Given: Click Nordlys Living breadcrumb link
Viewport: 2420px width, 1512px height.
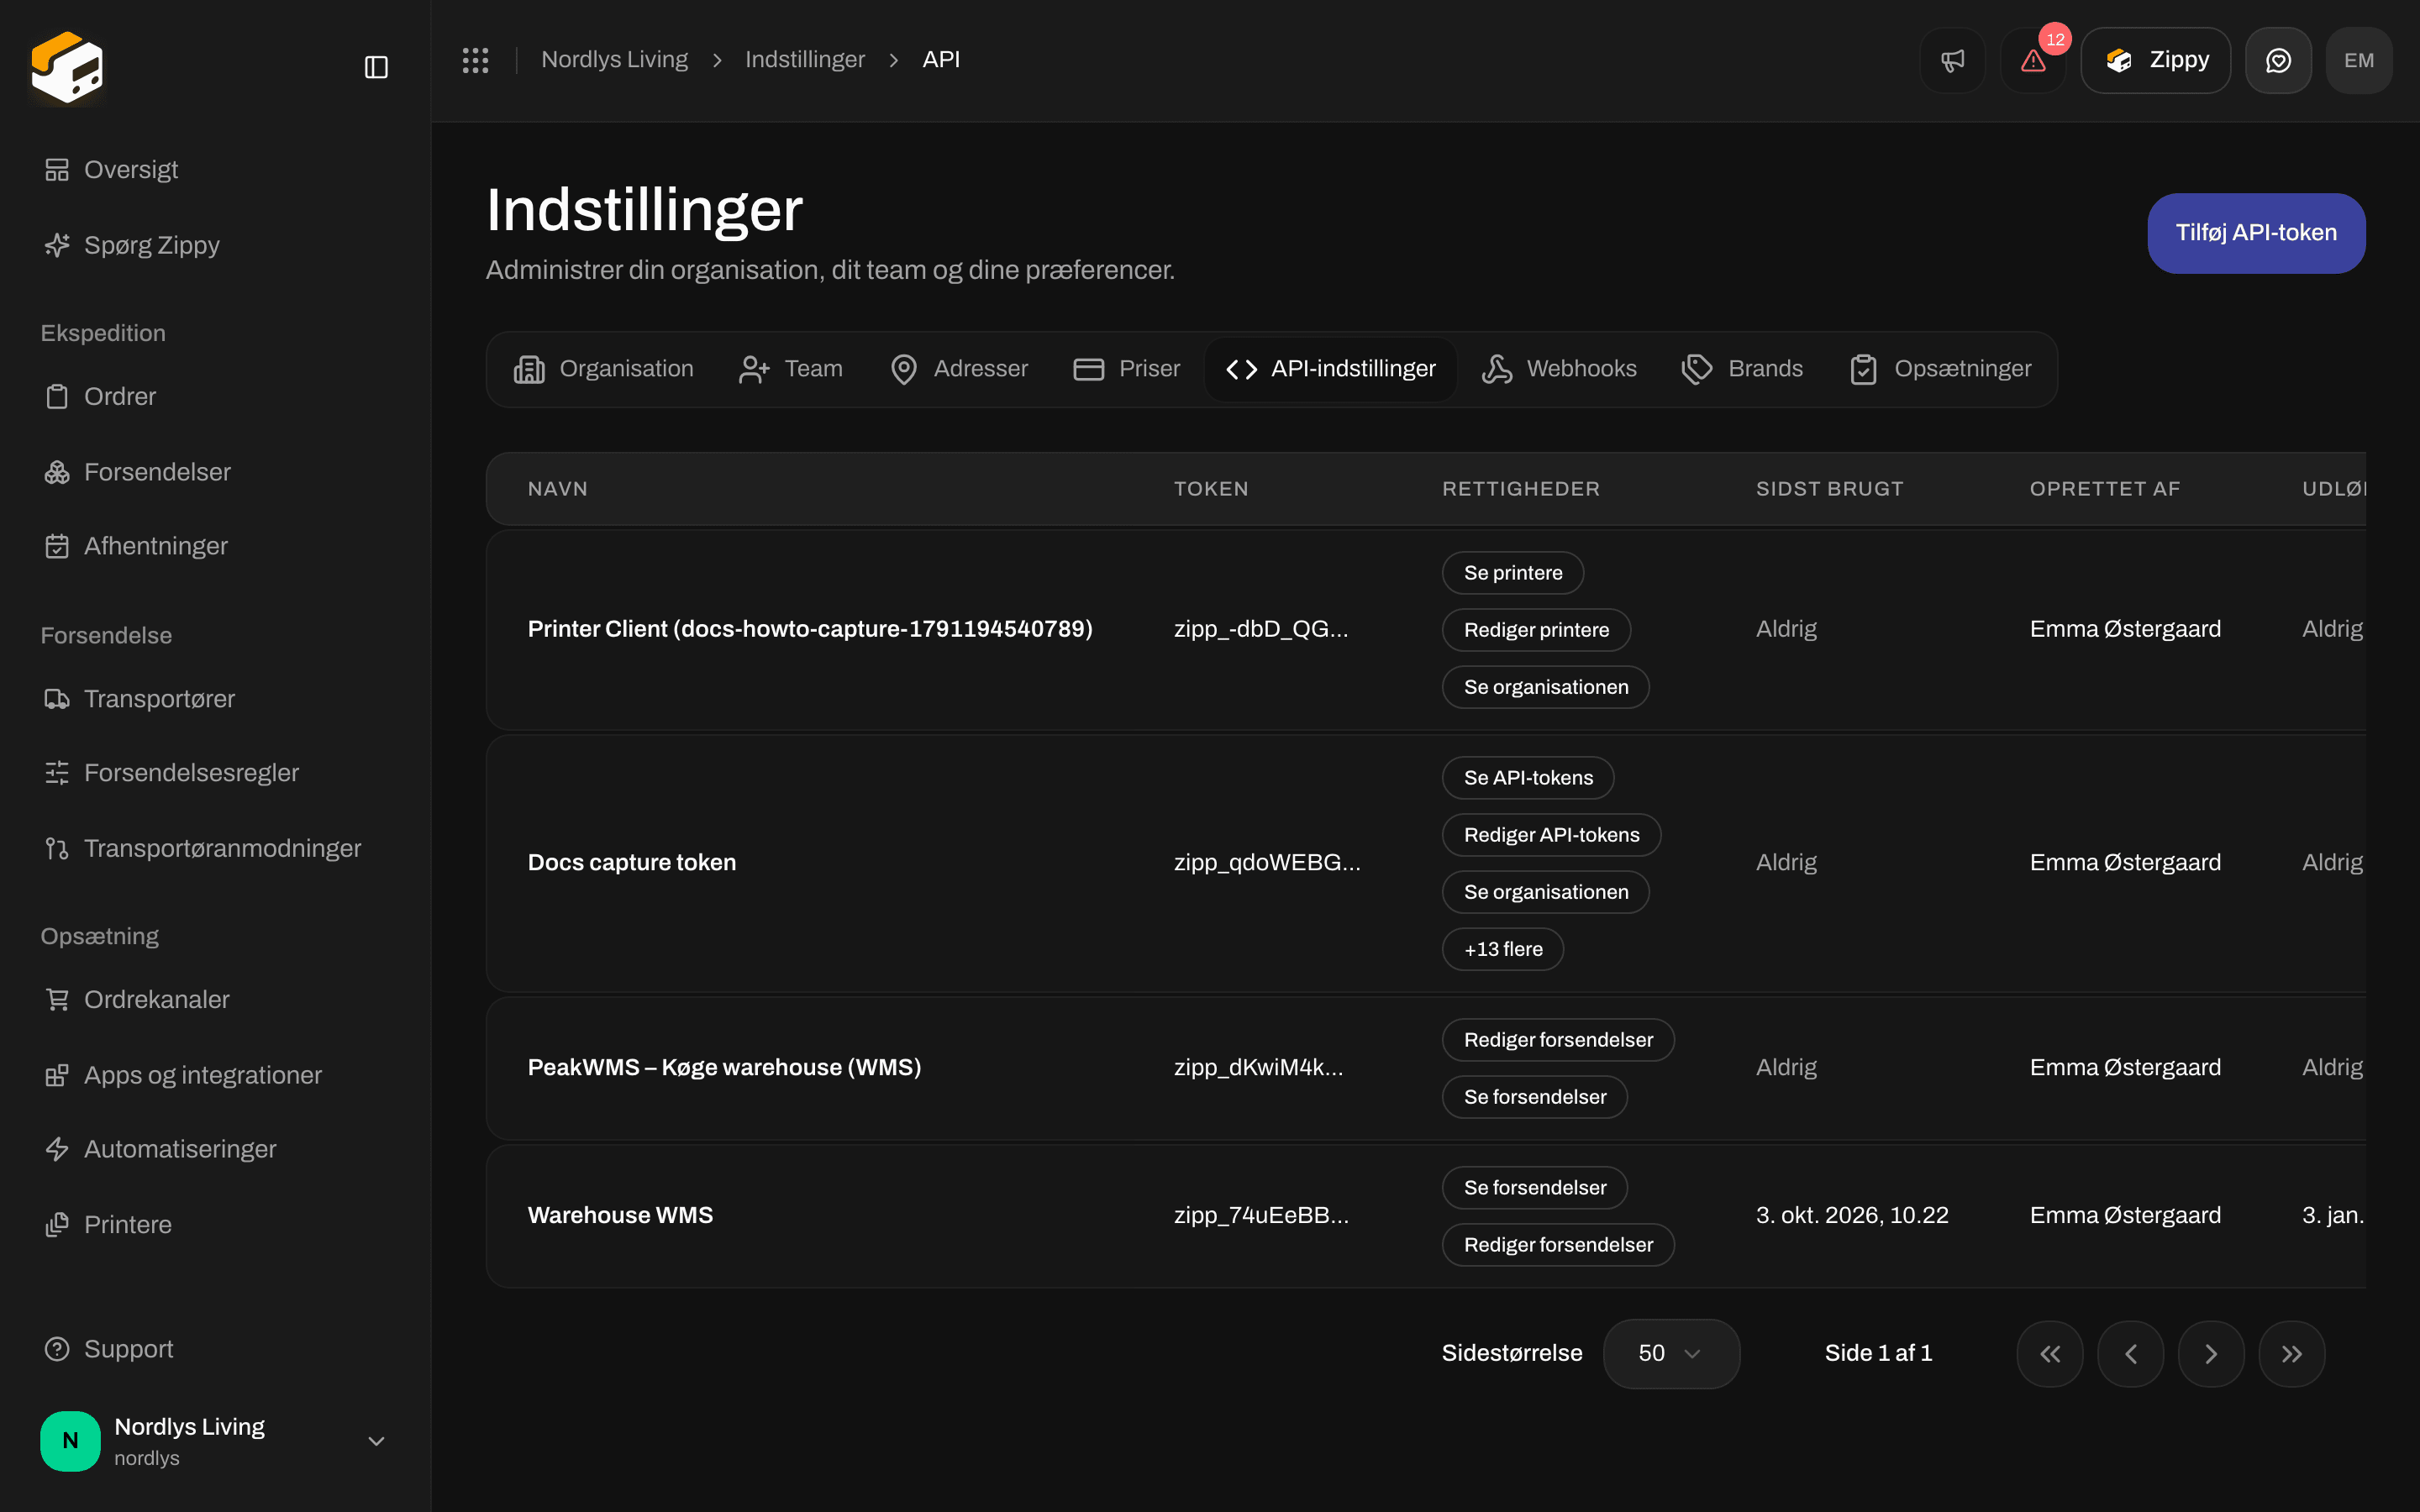Looking at the screenshot, I should tap(615, 60).
